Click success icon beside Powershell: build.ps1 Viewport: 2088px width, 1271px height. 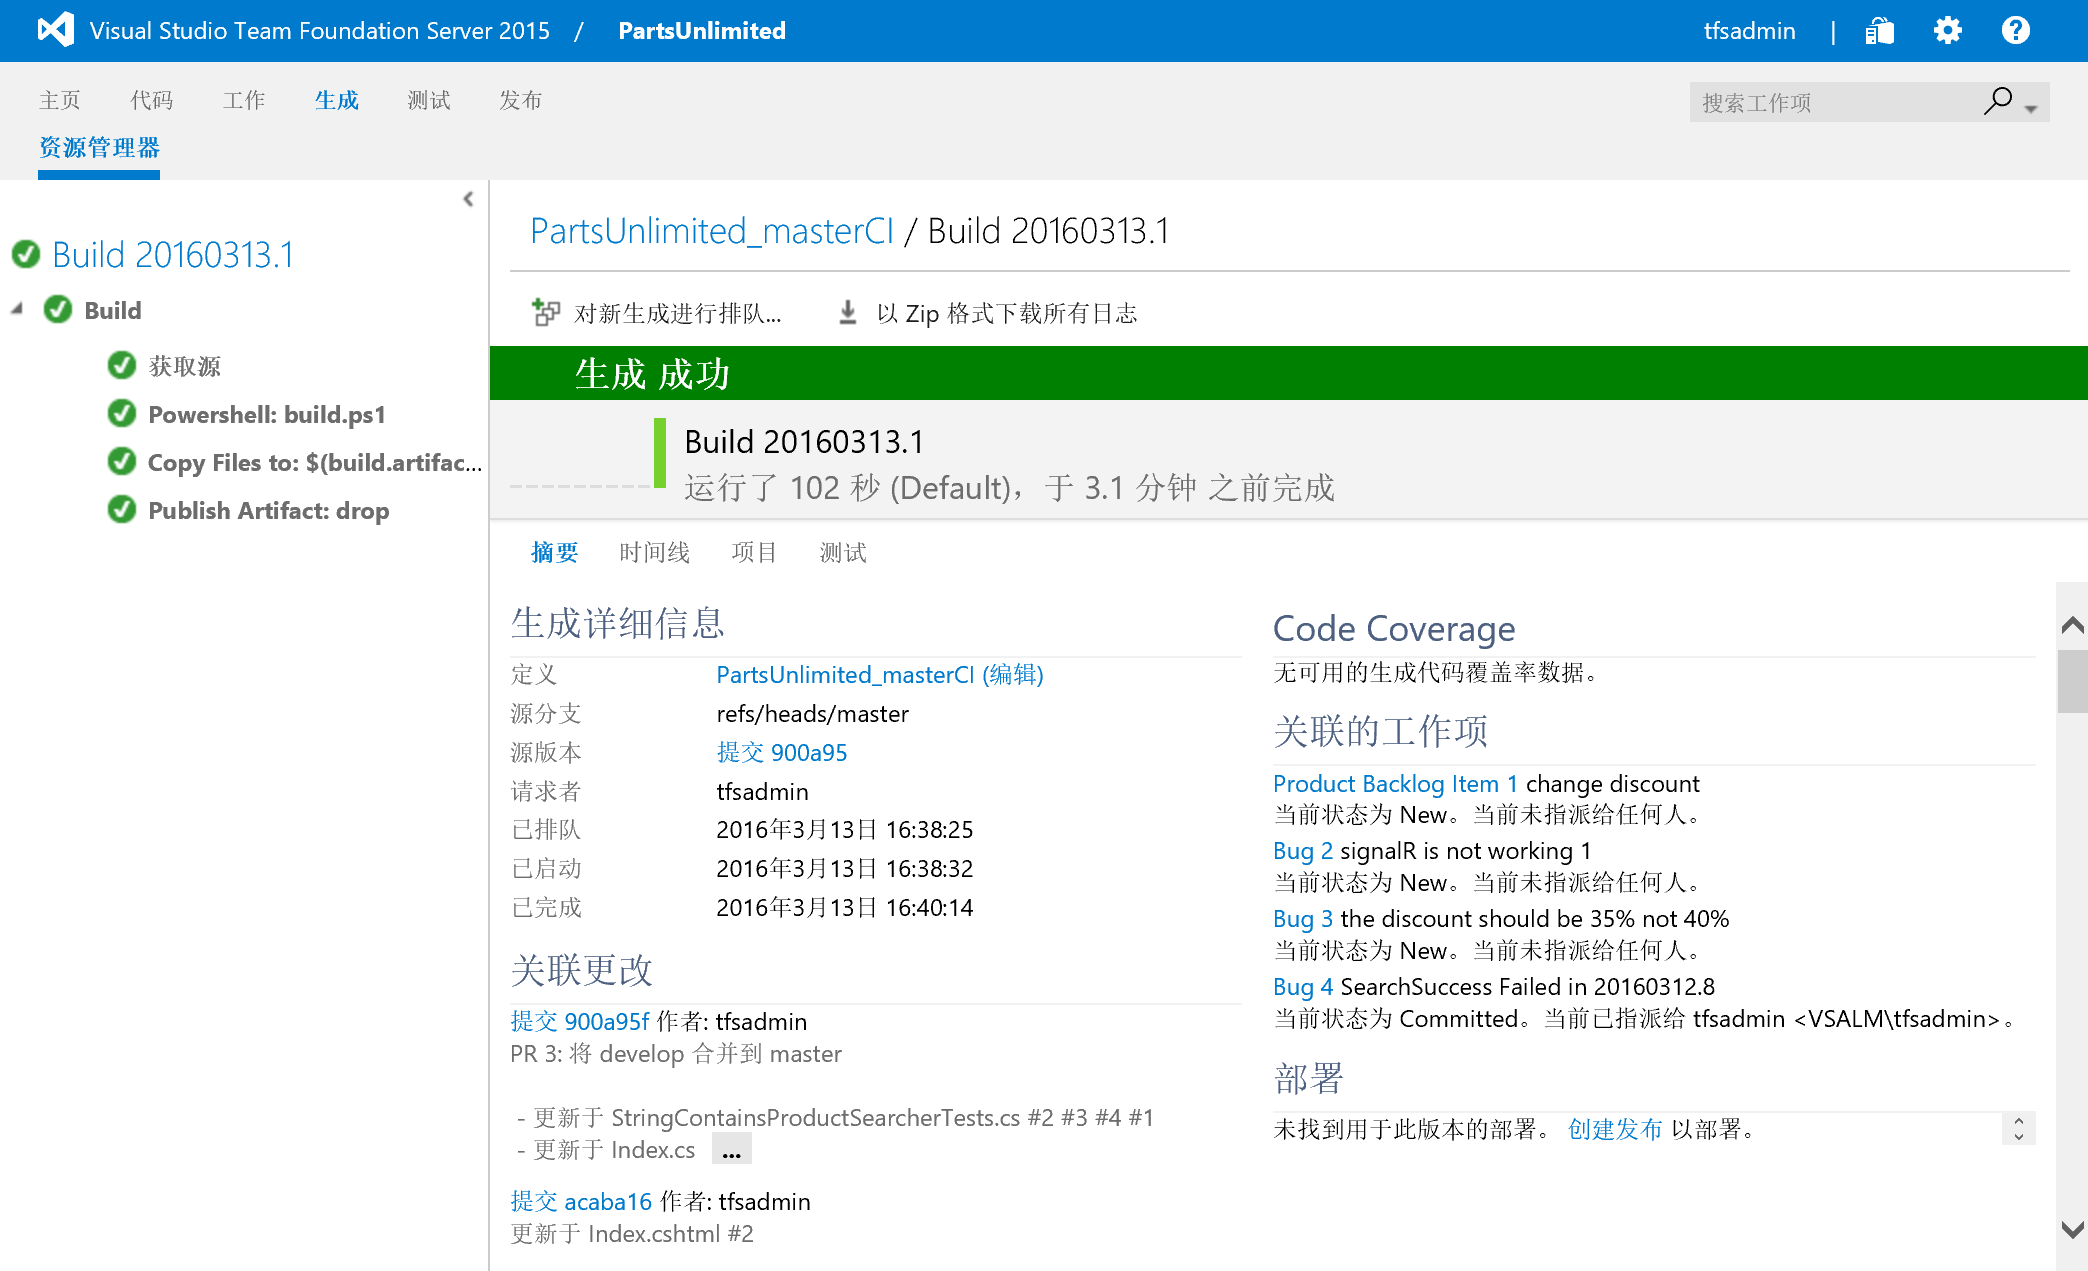pos(122,414)
